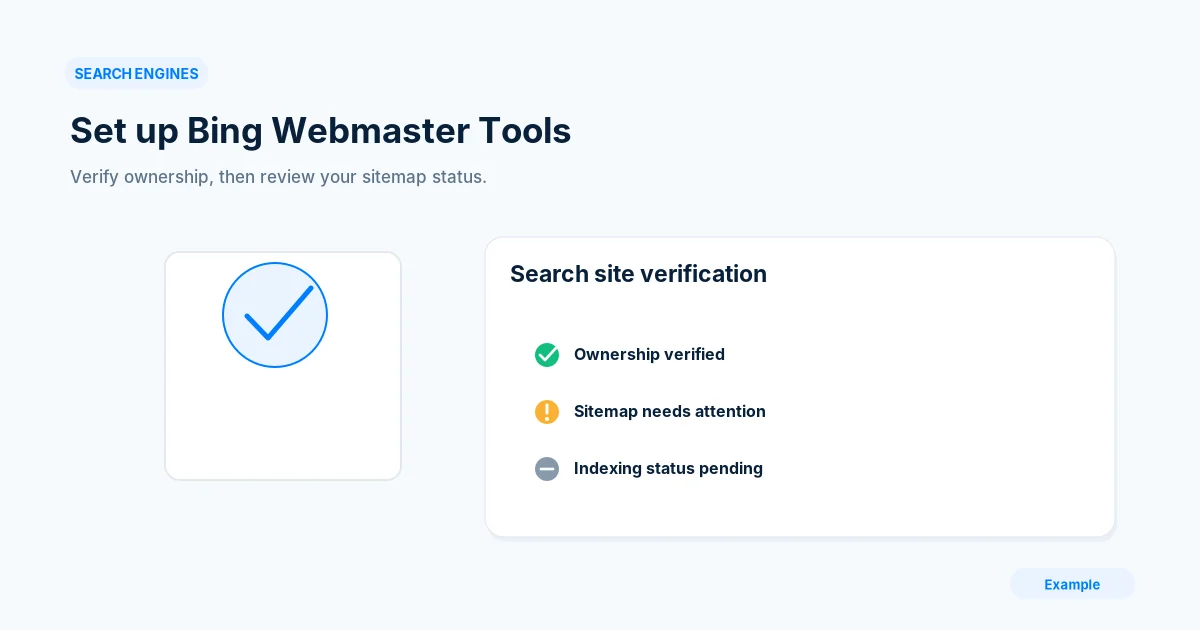
Task: Click the "Search site verification" card heading
Action: pos(638,274)
